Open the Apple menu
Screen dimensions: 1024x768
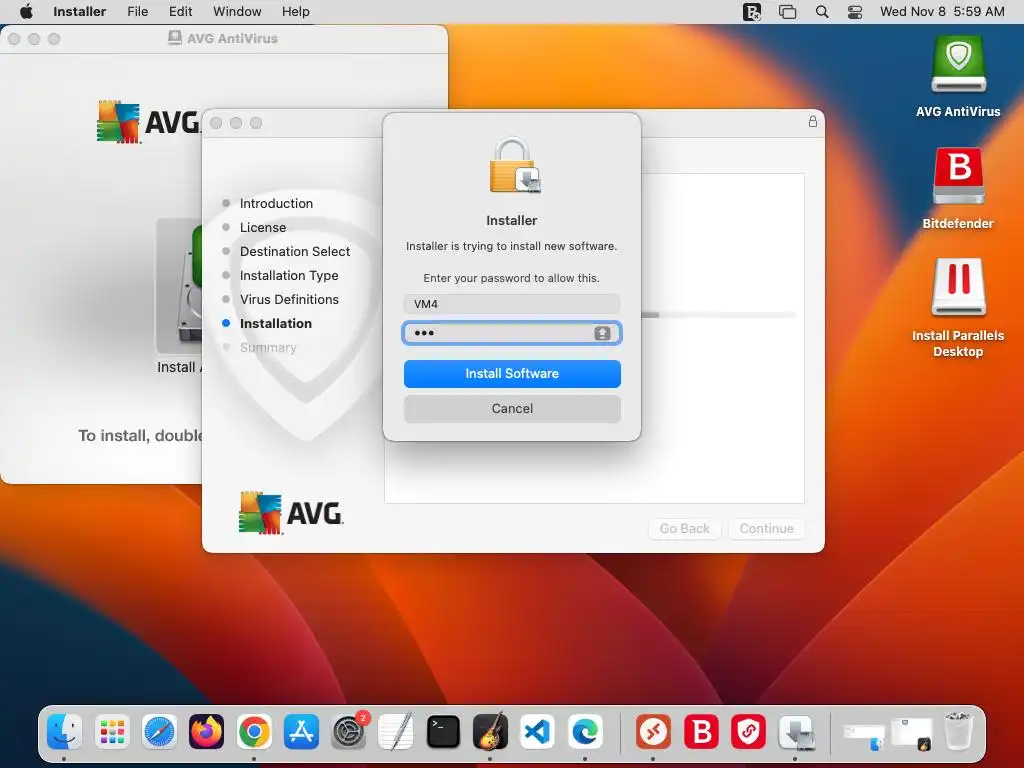[x=26, y=11]
